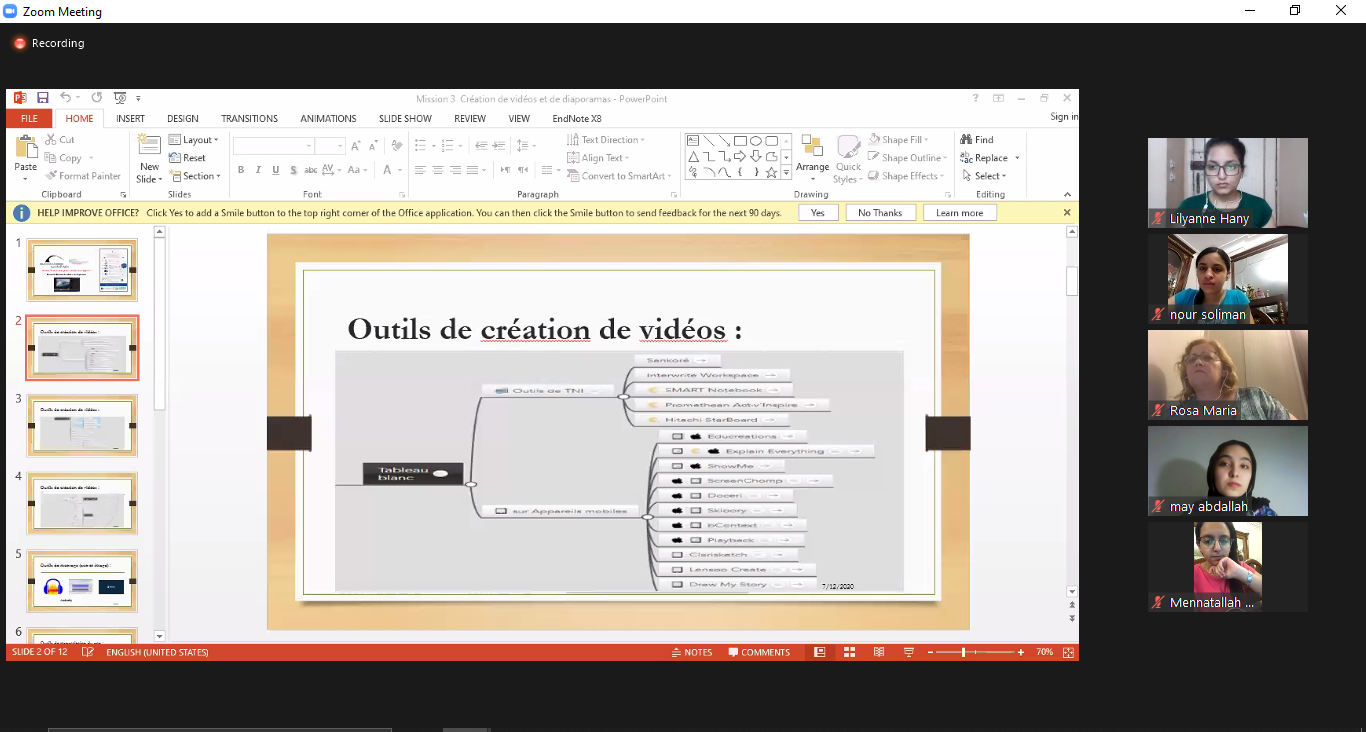Click the Learn more button
Image resolution: width=1366 pixels, height=732 pixels.
coord(959,213)
